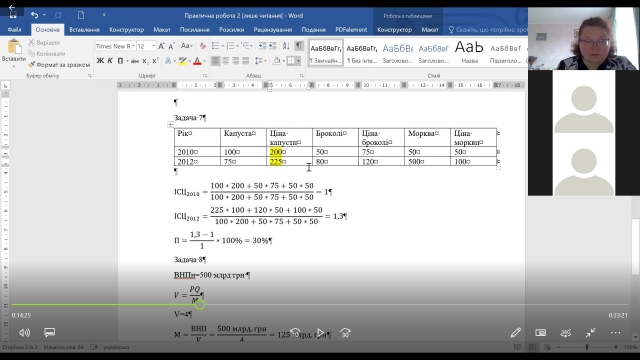
Task: Click the play button in the video controls
Action: (x=320, y=333)
